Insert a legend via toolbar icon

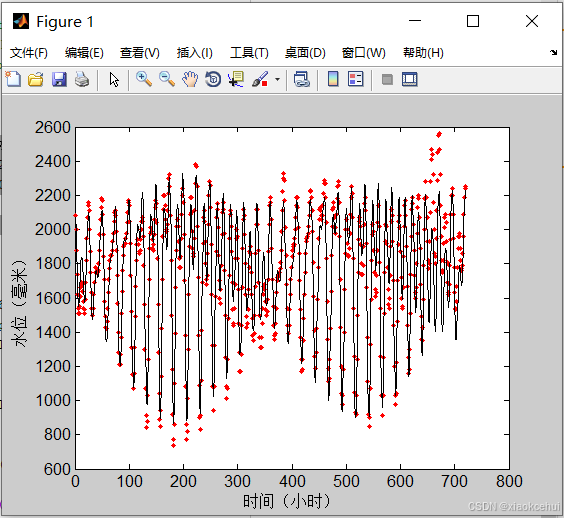point(356,79)
